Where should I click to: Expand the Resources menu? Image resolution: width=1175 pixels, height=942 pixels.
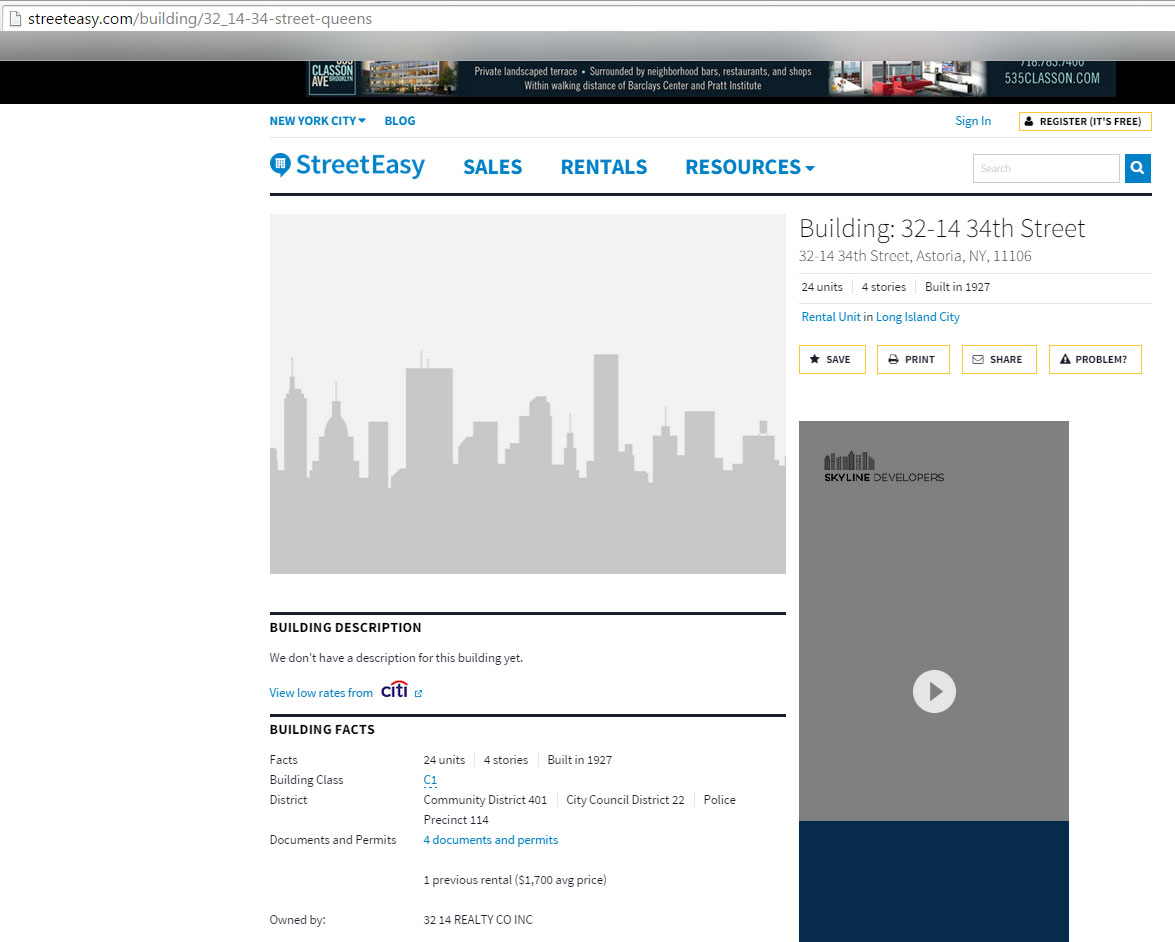749,167
